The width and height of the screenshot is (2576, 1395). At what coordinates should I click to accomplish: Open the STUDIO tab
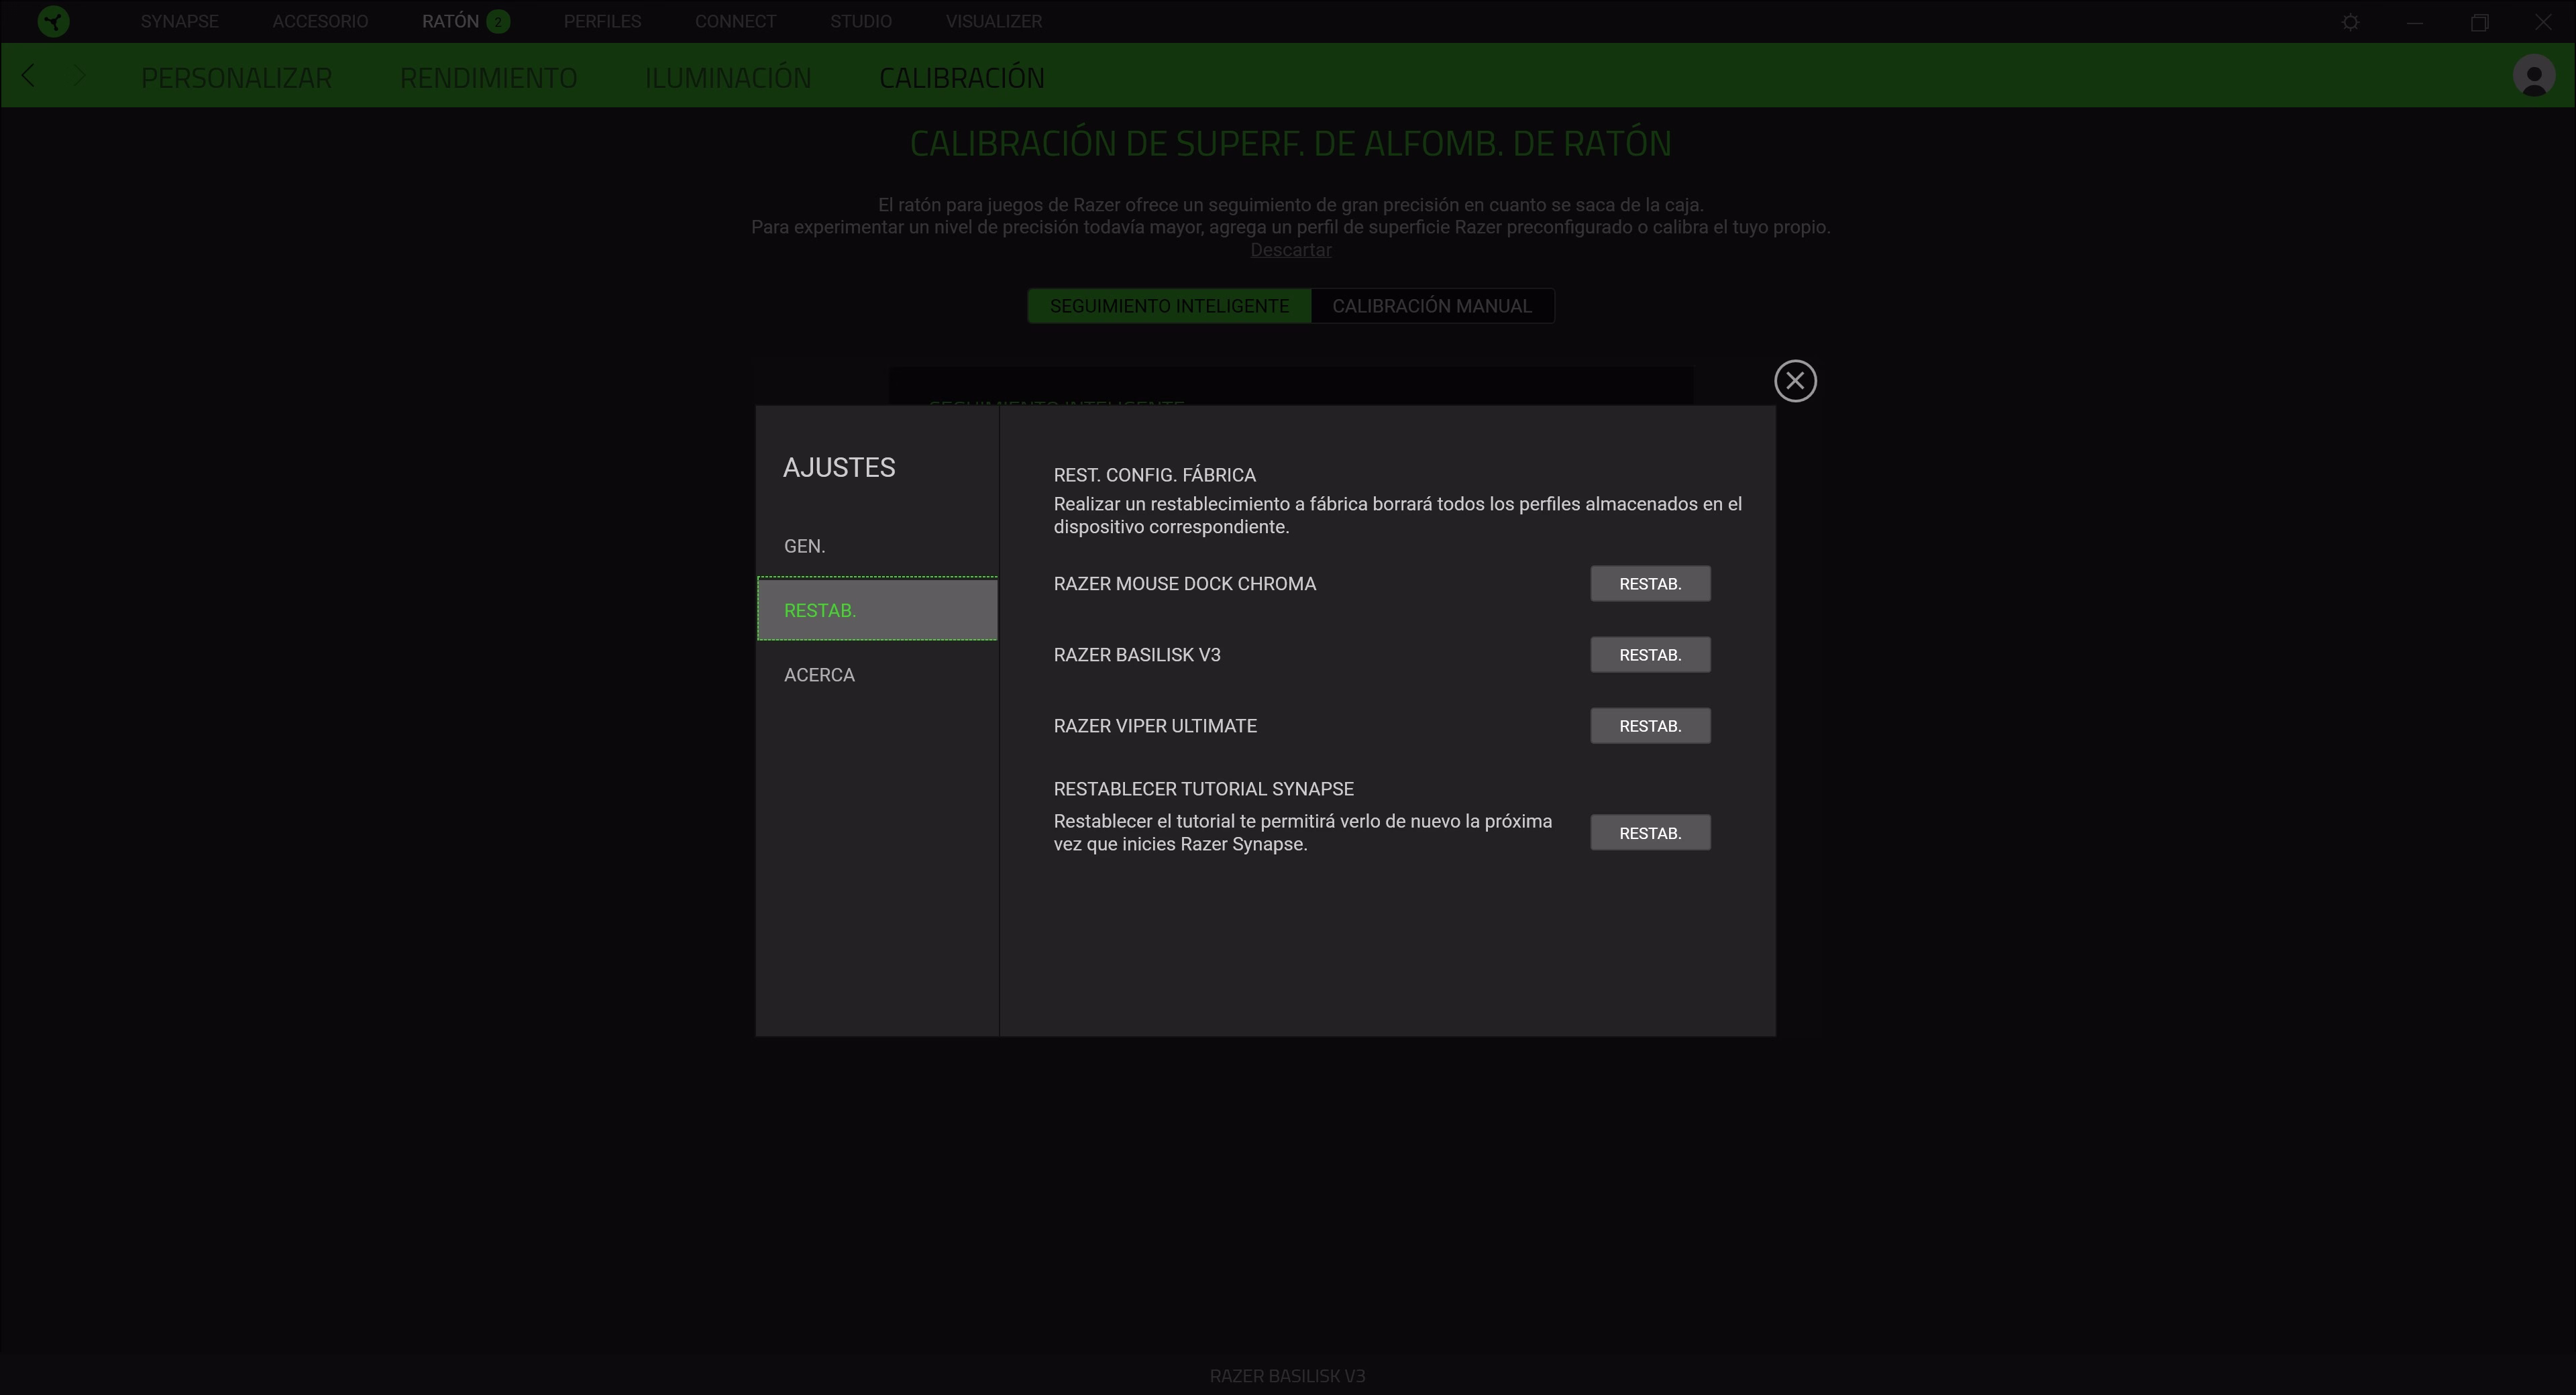point(860,21)
